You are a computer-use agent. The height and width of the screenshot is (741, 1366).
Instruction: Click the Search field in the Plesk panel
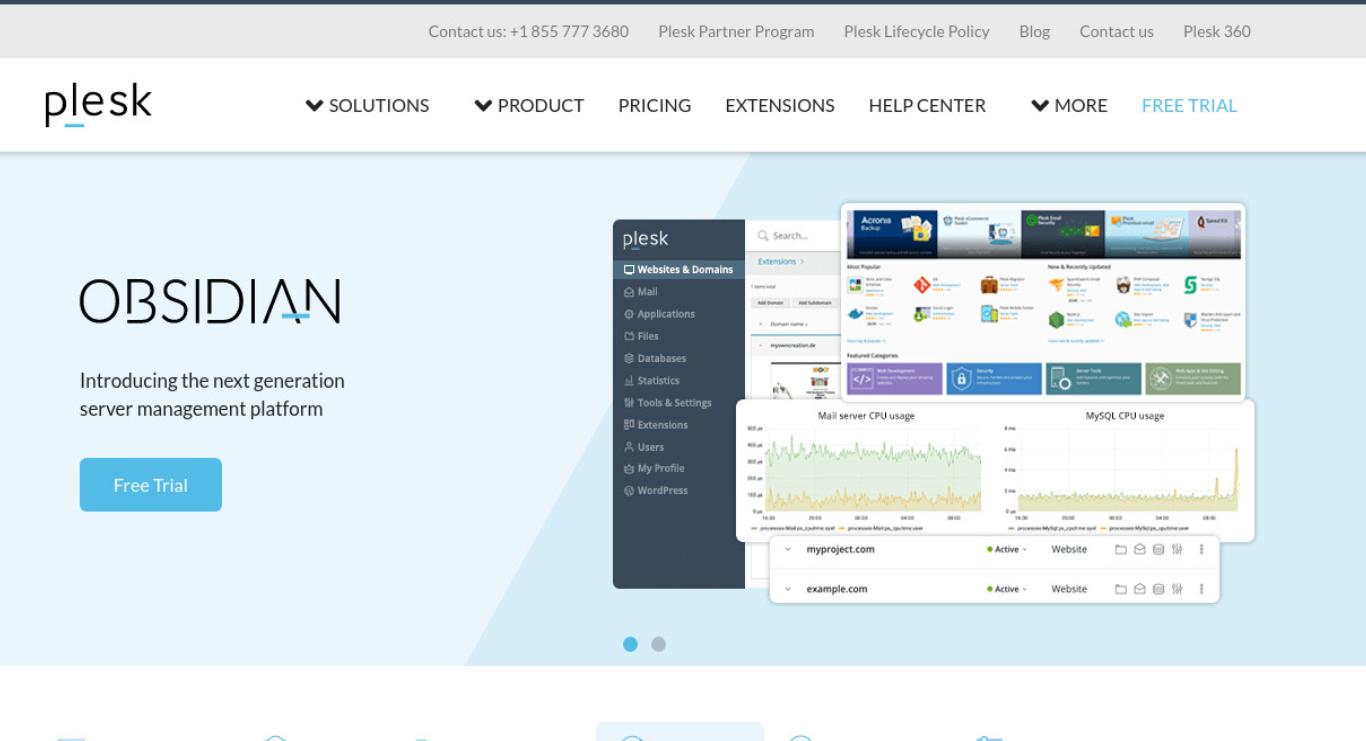pos(795,236)
